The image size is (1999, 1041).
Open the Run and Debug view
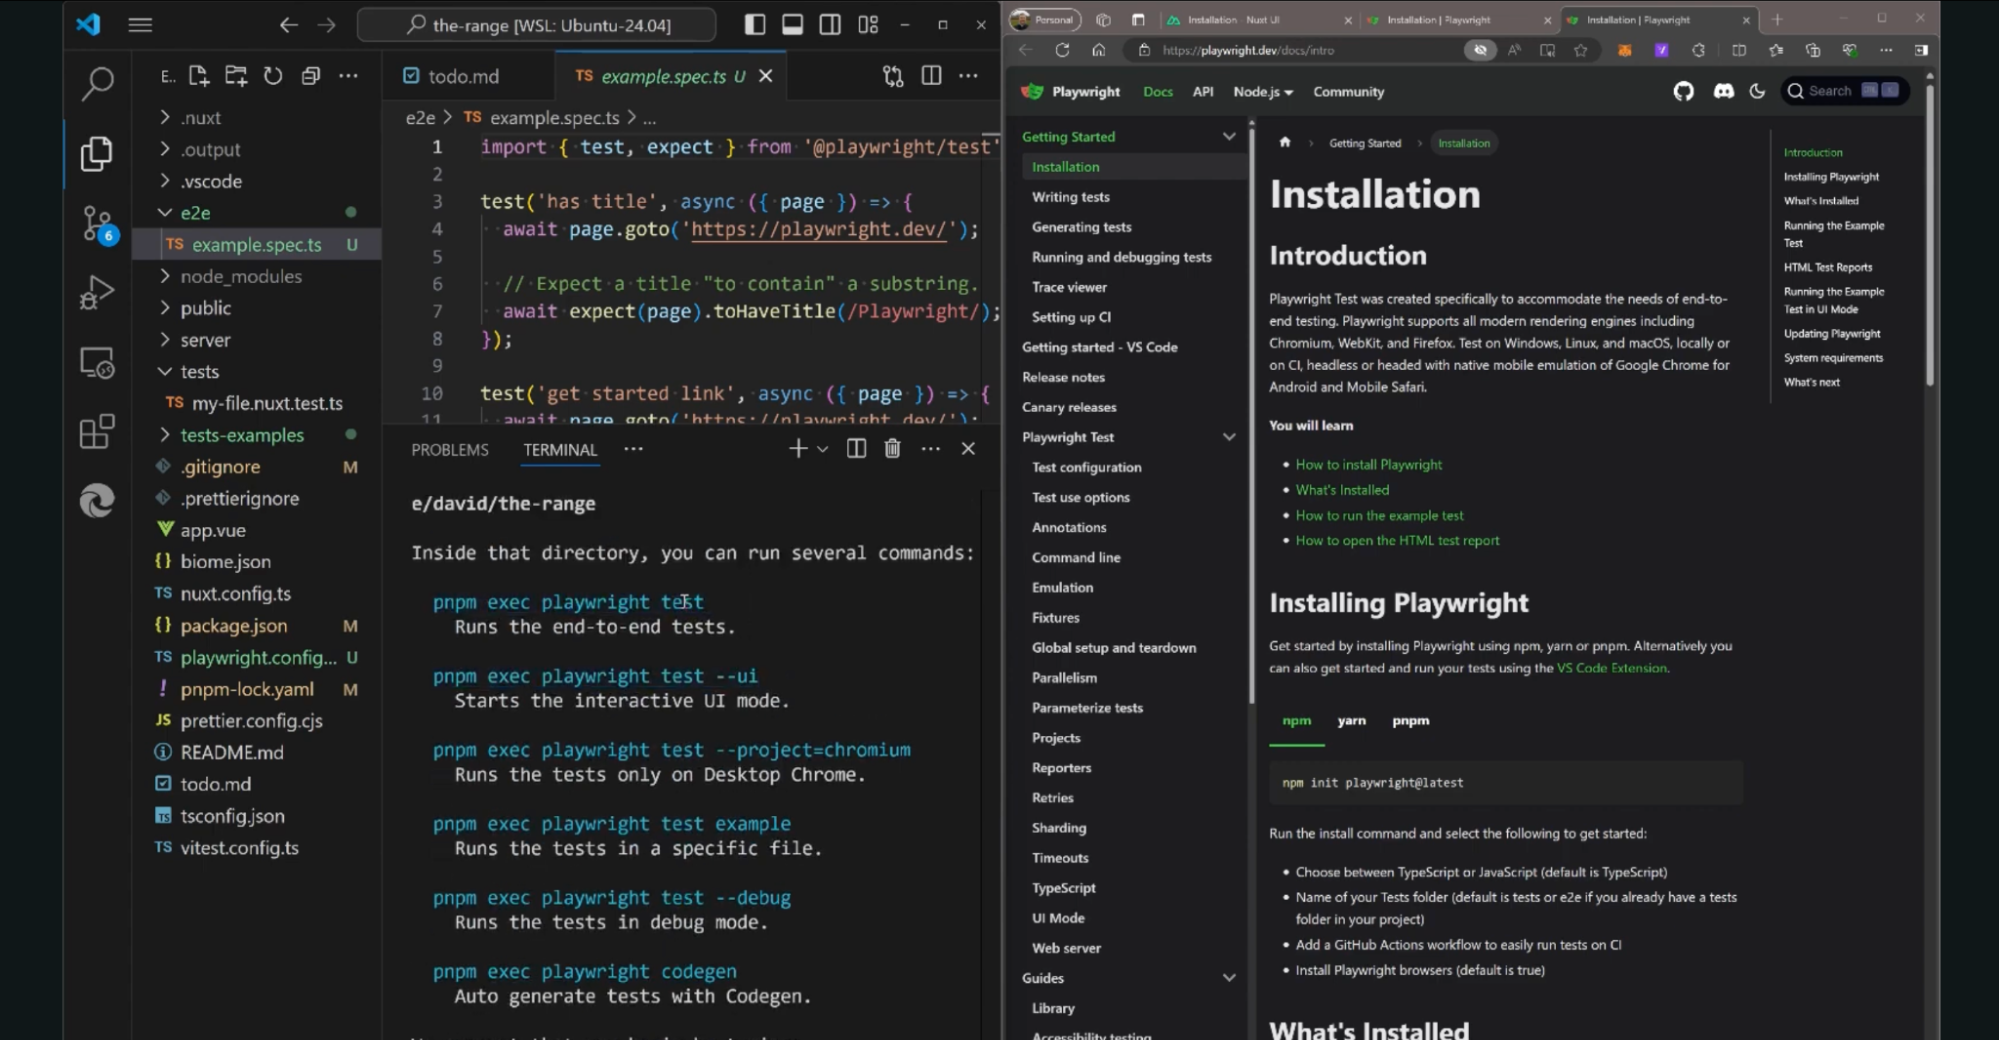click(97, 293)
